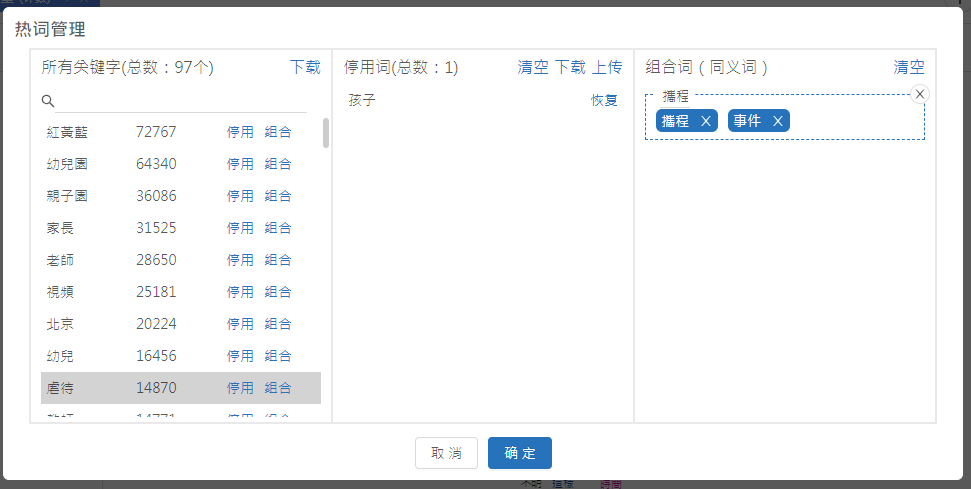Remove the 事件 tag with its X icon
The width and height of the screenshot is (971, 489).
[777, 121]
